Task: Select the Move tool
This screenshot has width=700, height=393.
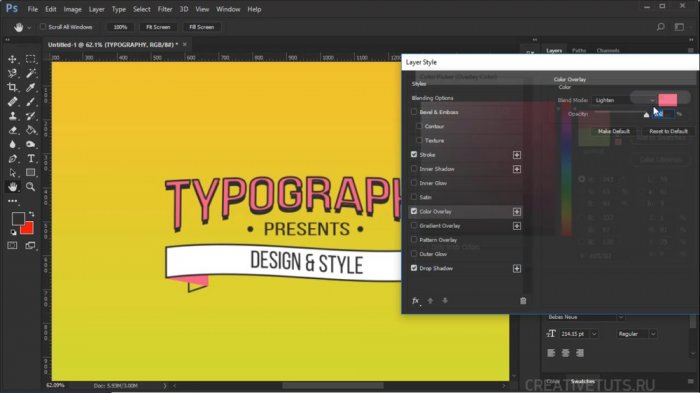Action: click(12, 59)
